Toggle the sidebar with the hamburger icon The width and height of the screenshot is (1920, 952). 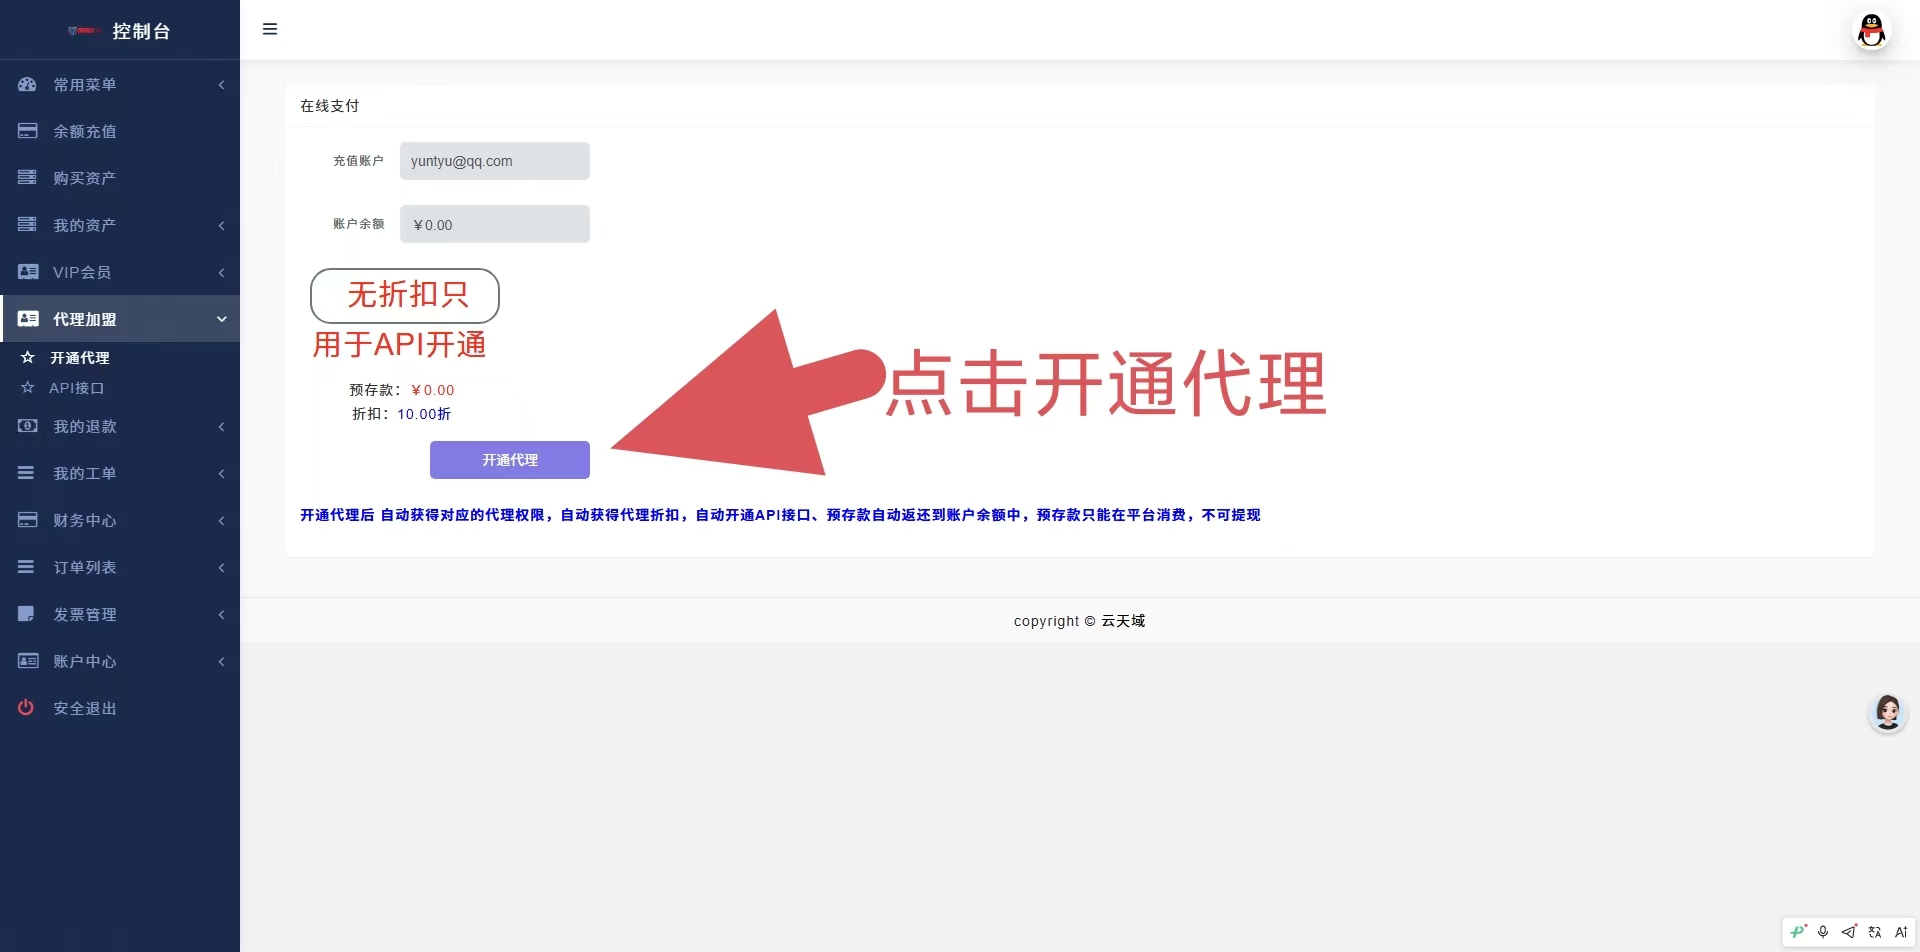(270, 29)
